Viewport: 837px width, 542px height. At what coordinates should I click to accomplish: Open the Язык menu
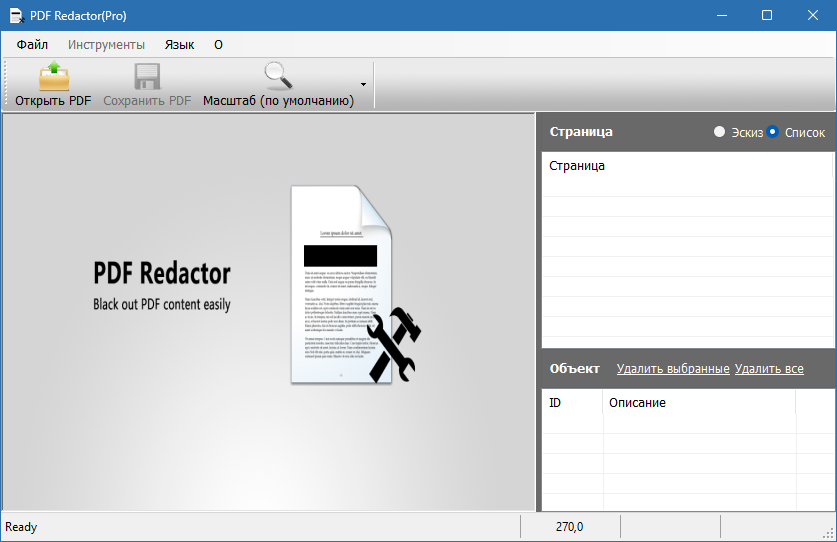[x=179, y=44]
